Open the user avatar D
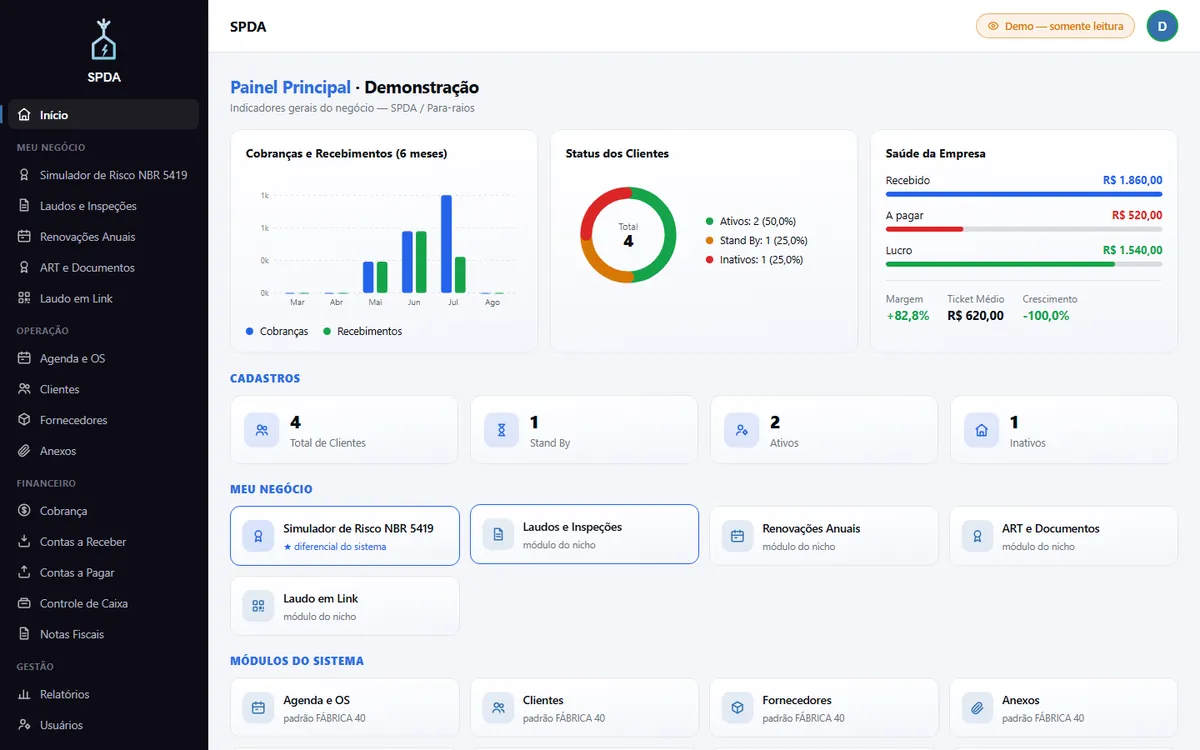This screenshot has height=750, width=1200. [x=1162, y=26]
